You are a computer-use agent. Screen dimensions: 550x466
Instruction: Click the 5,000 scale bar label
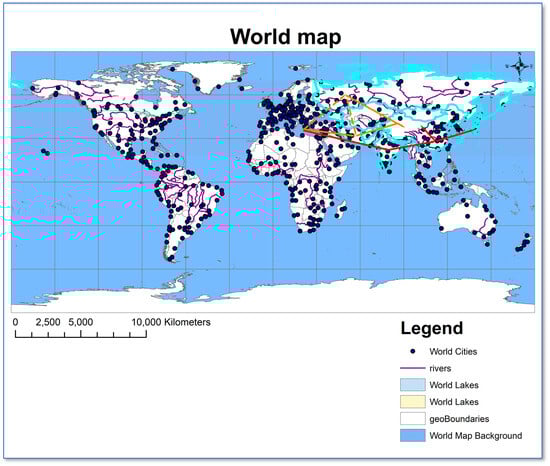tap(81, 322)
